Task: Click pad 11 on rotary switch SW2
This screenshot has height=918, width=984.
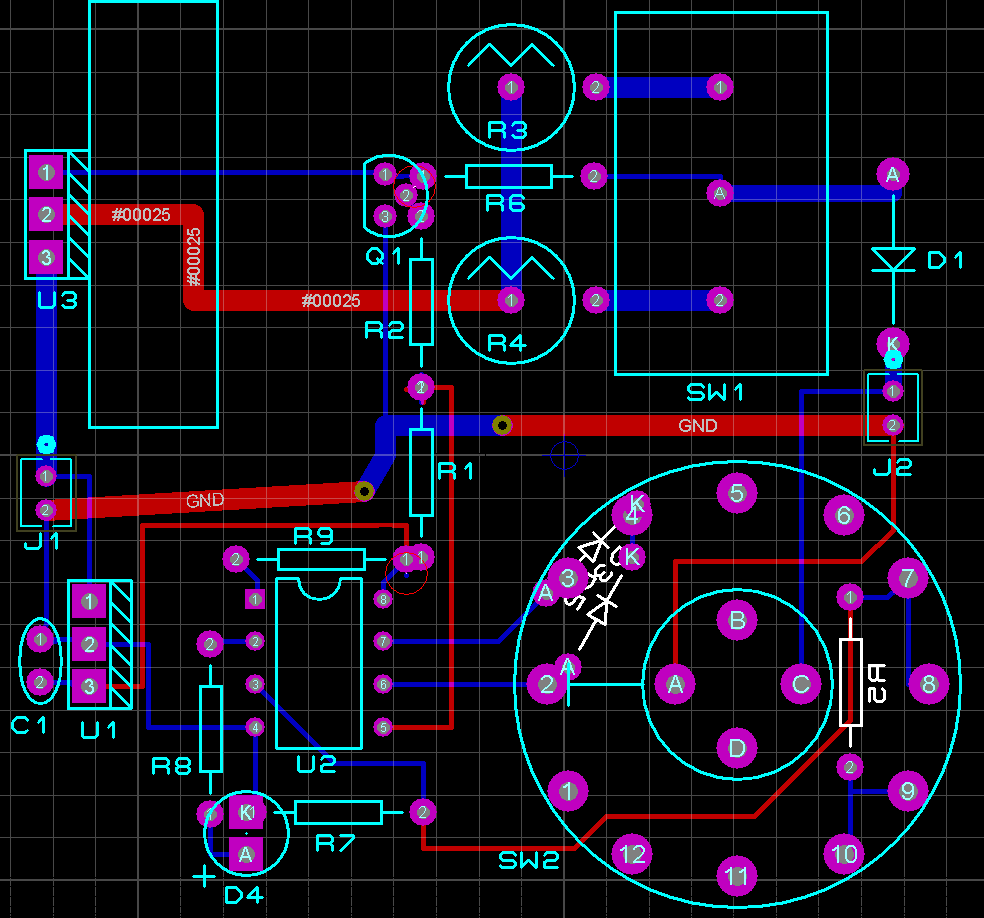Action: 736,877
